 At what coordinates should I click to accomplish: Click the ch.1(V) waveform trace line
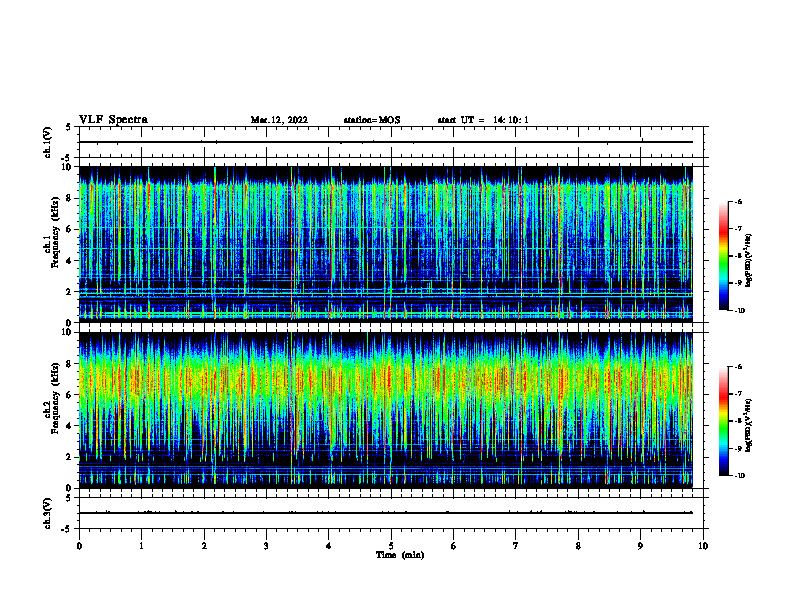coord(386,142)
